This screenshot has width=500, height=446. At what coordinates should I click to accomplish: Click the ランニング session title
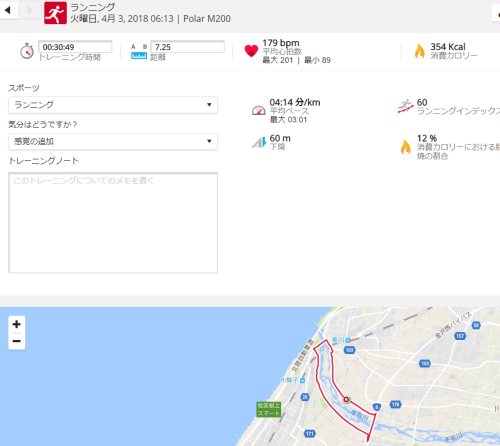click(x=93, y=7)
